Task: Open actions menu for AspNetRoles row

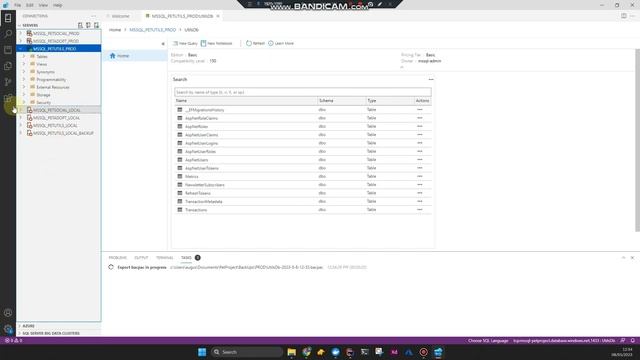Action: 420,127
